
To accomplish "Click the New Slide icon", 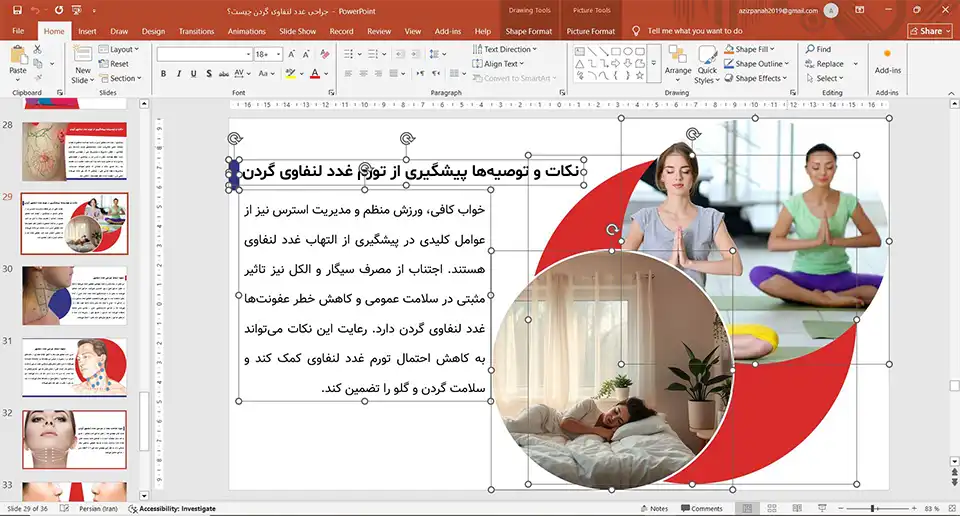I will (x=83, y=55).
